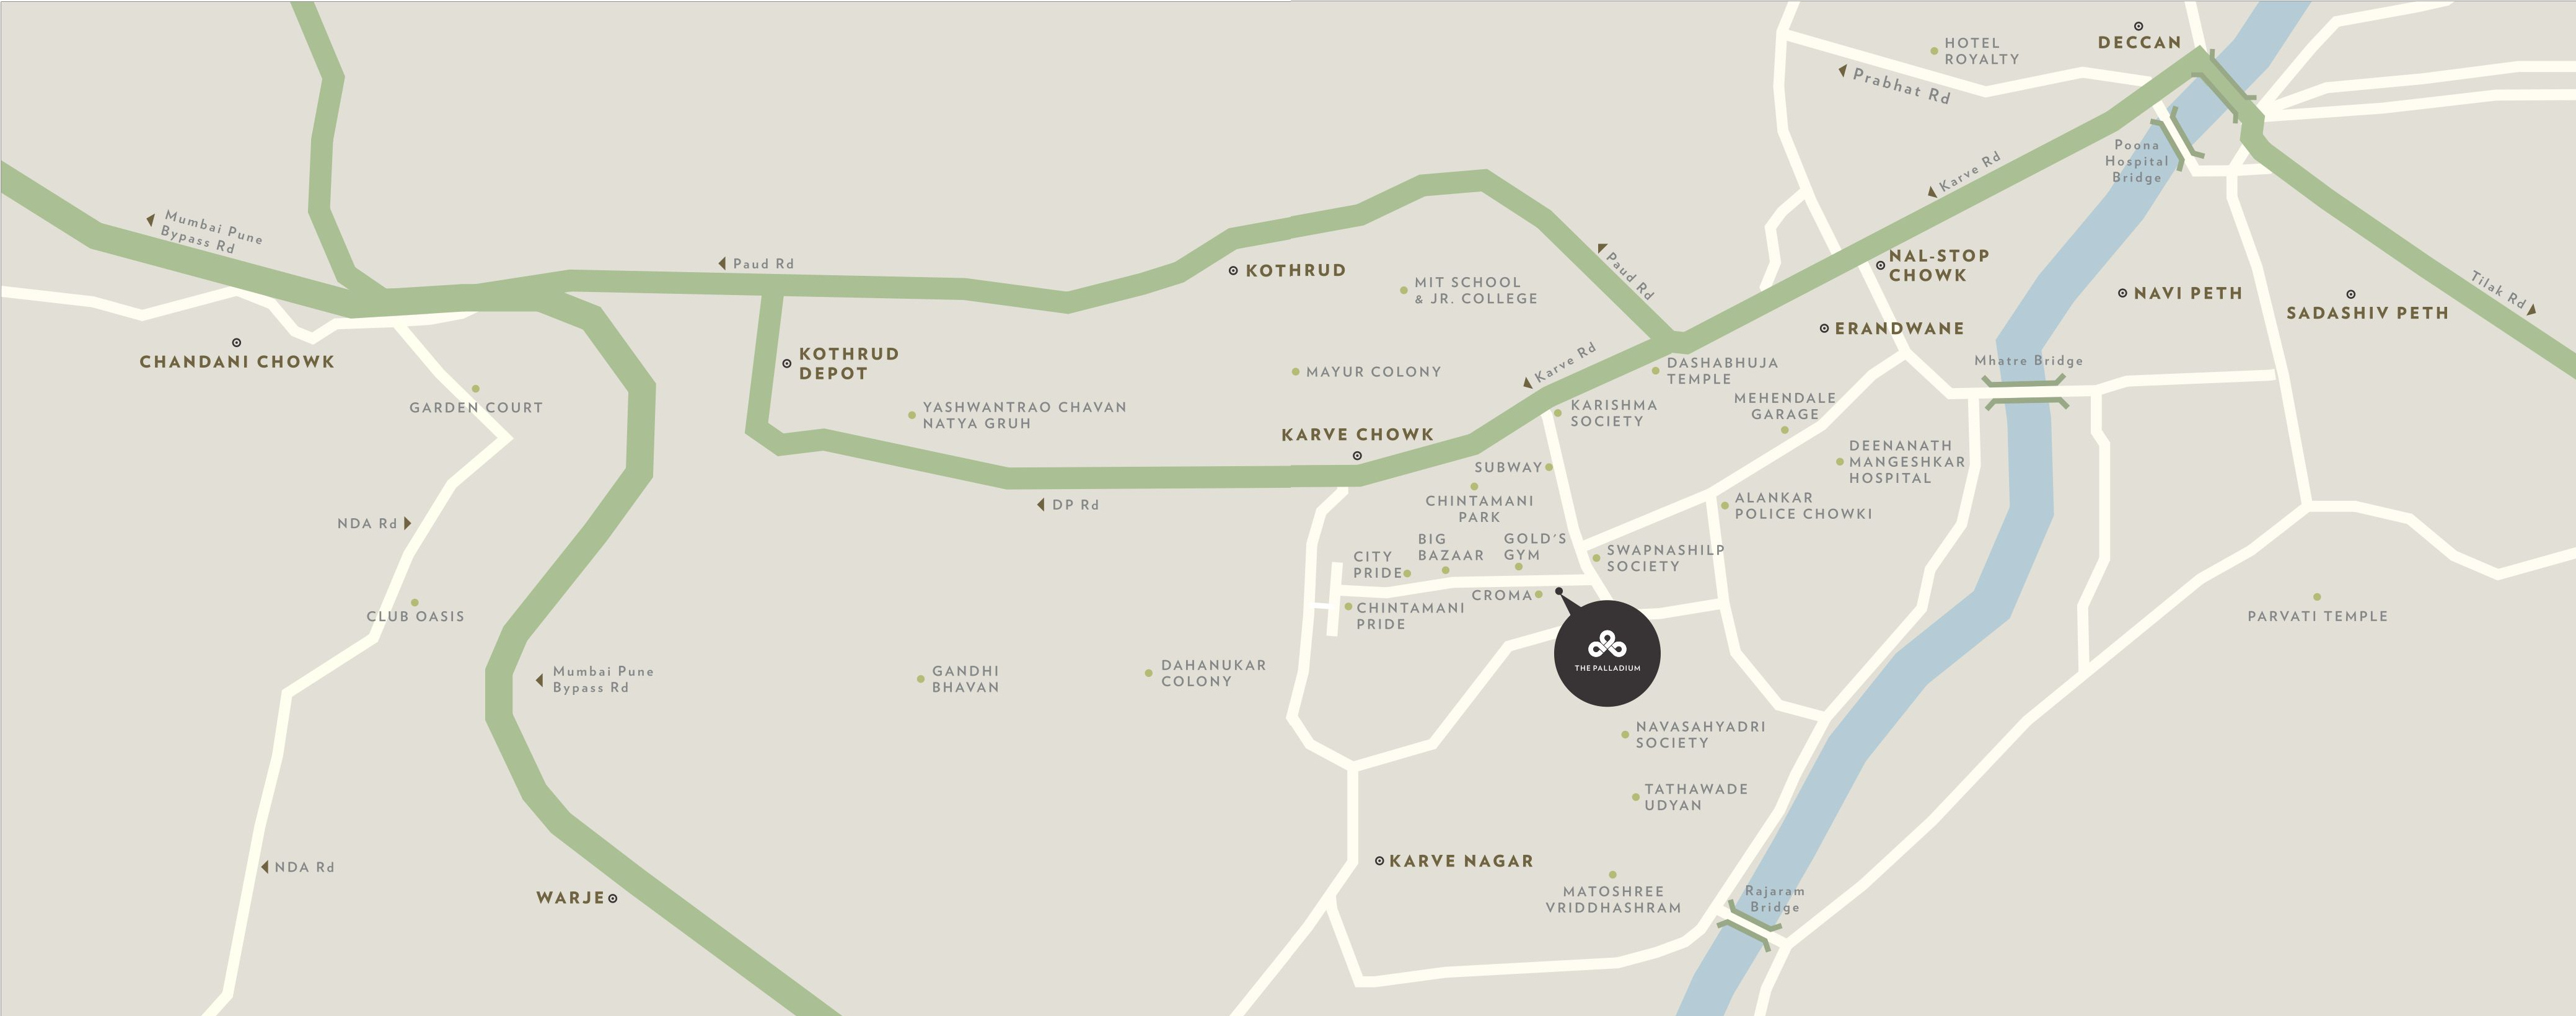Click the Poona Hospital Bridge label

[x=2137, y=161]
